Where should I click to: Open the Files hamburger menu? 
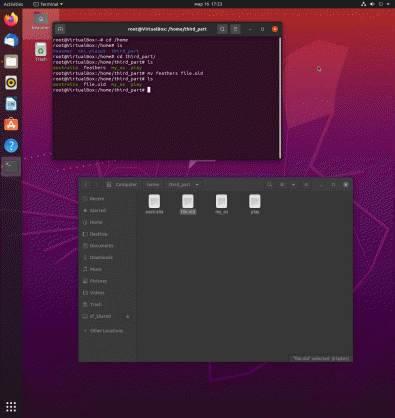tap(306, 184)
